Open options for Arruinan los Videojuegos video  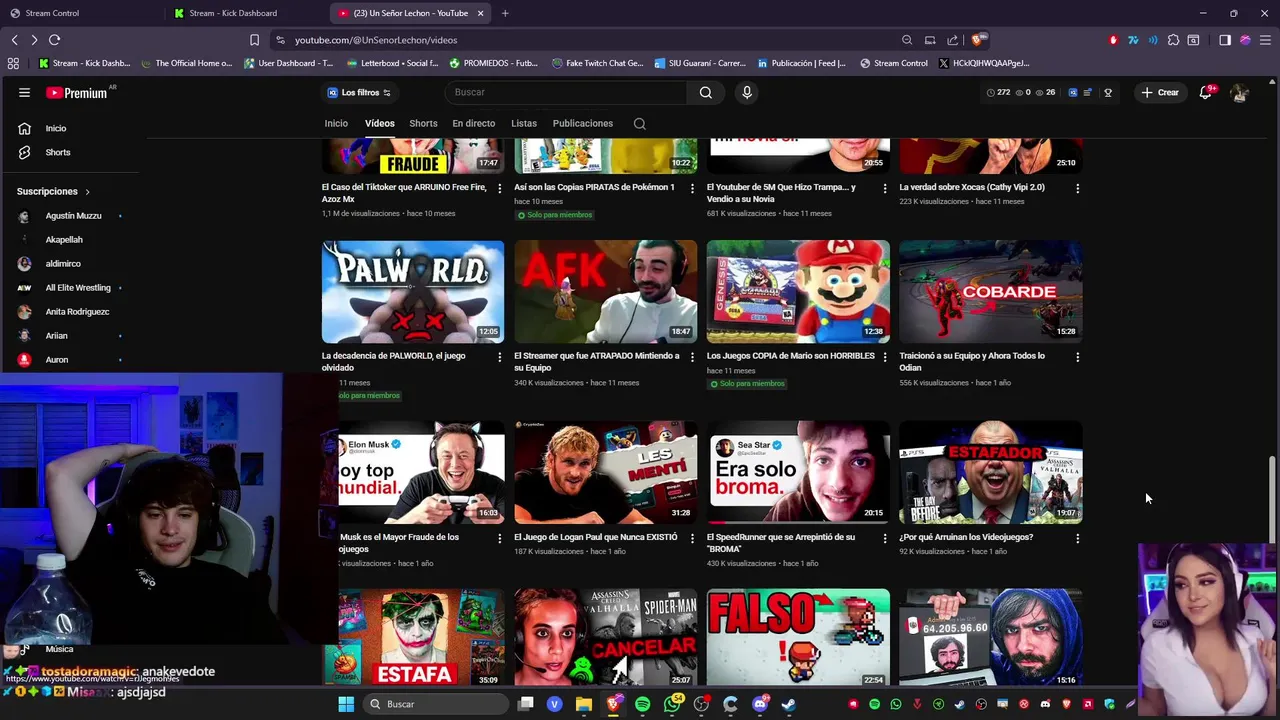click(1077, 538)
